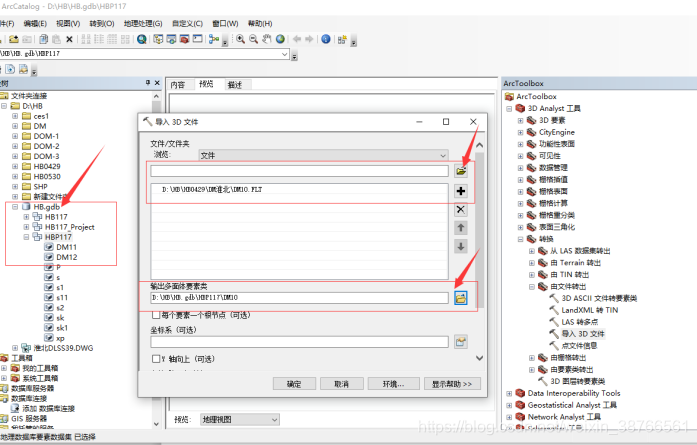Image resolution: width=697 pixels, height=445 pixels.
Task: Click the empty input file path field
Action: pos(299,171)
